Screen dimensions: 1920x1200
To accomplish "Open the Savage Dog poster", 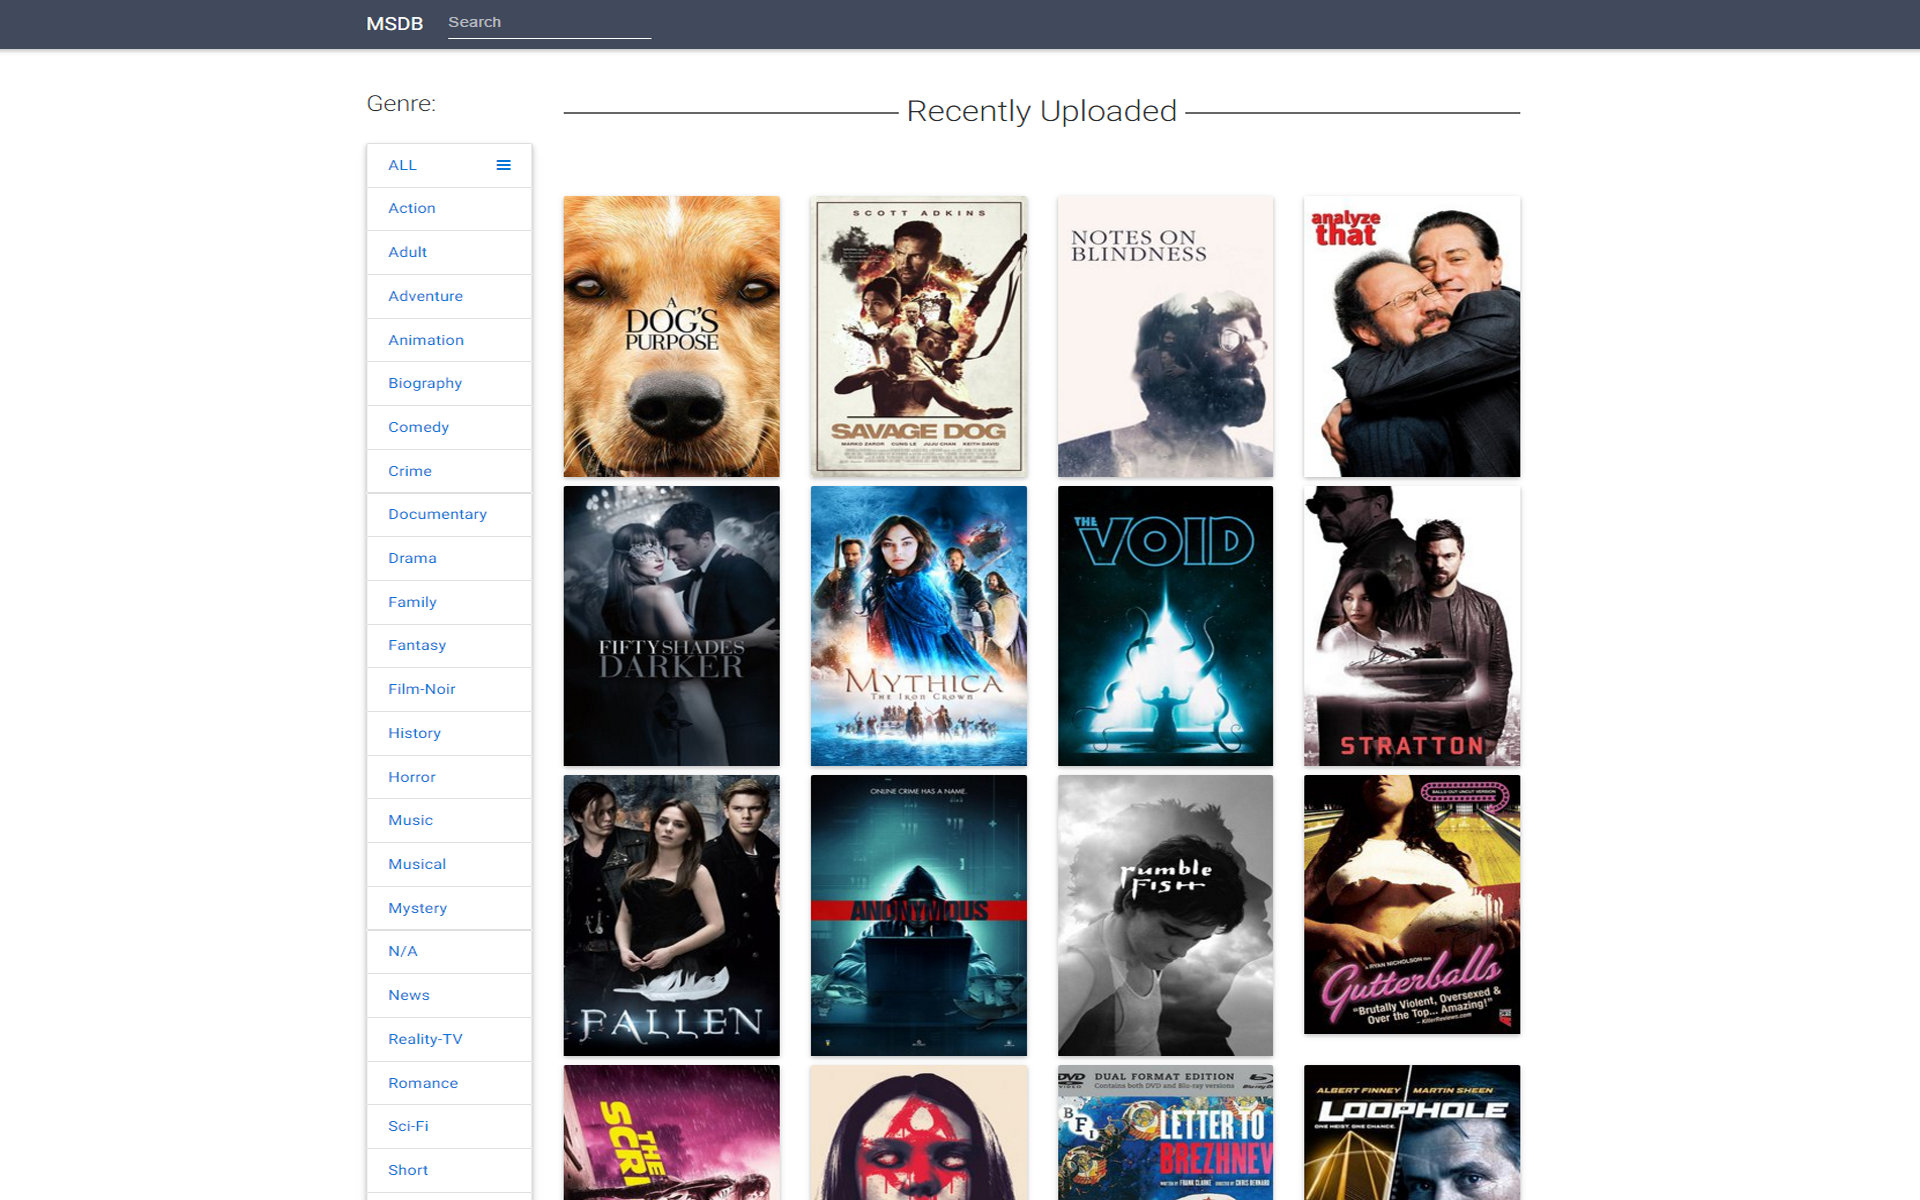I will point(918,336).
